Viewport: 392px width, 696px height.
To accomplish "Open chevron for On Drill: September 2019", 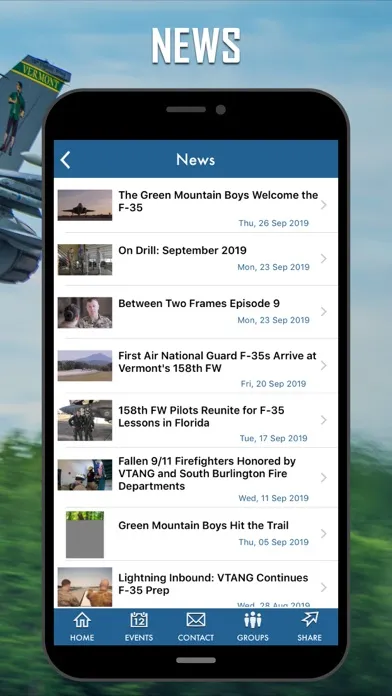I will 324,258.
